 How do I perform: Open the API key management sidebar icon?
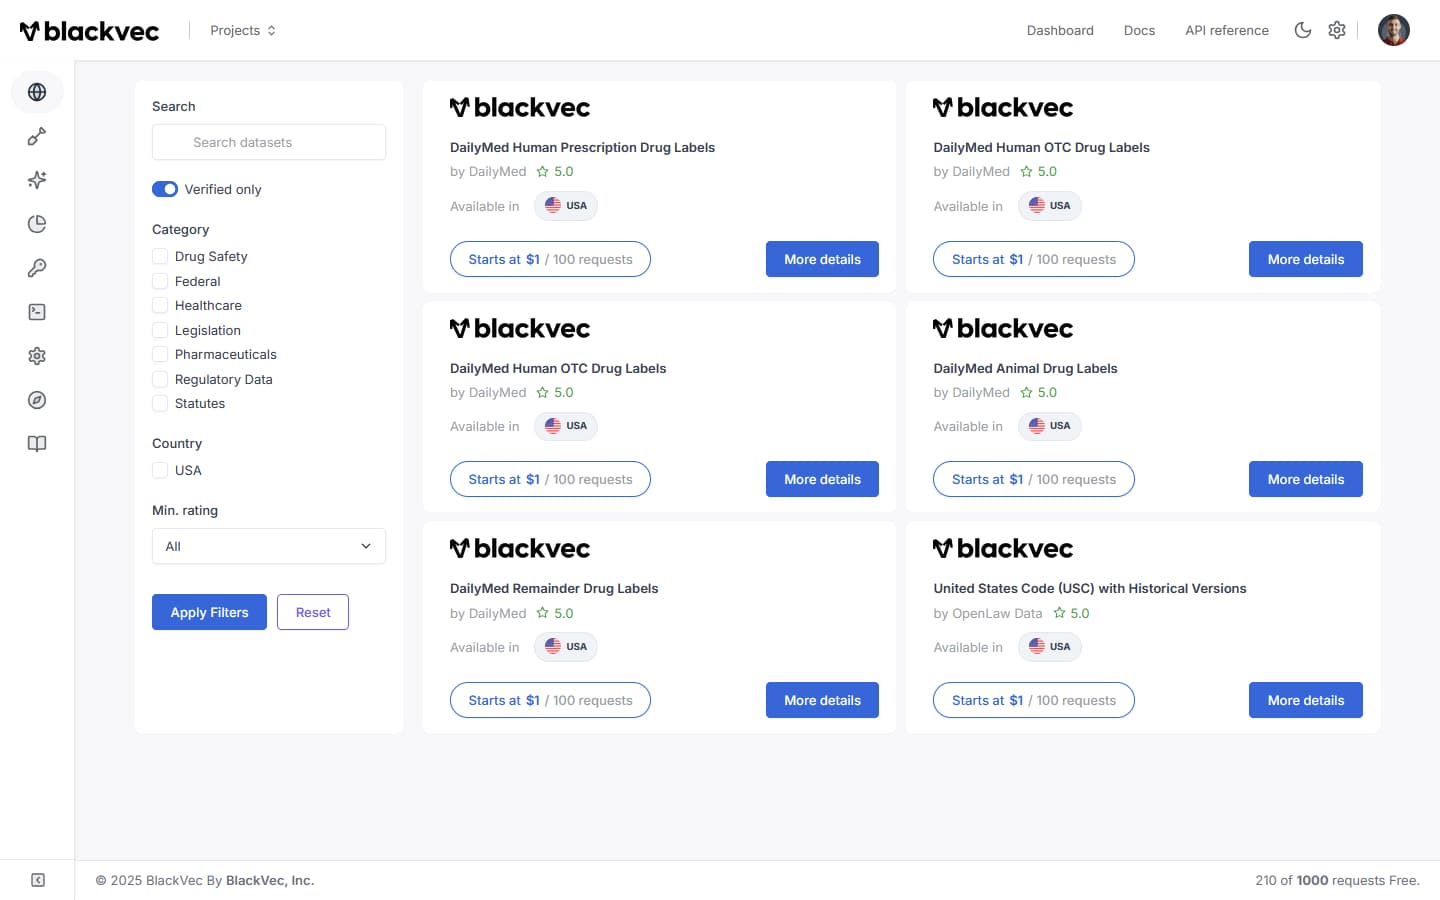click(37, 267)
